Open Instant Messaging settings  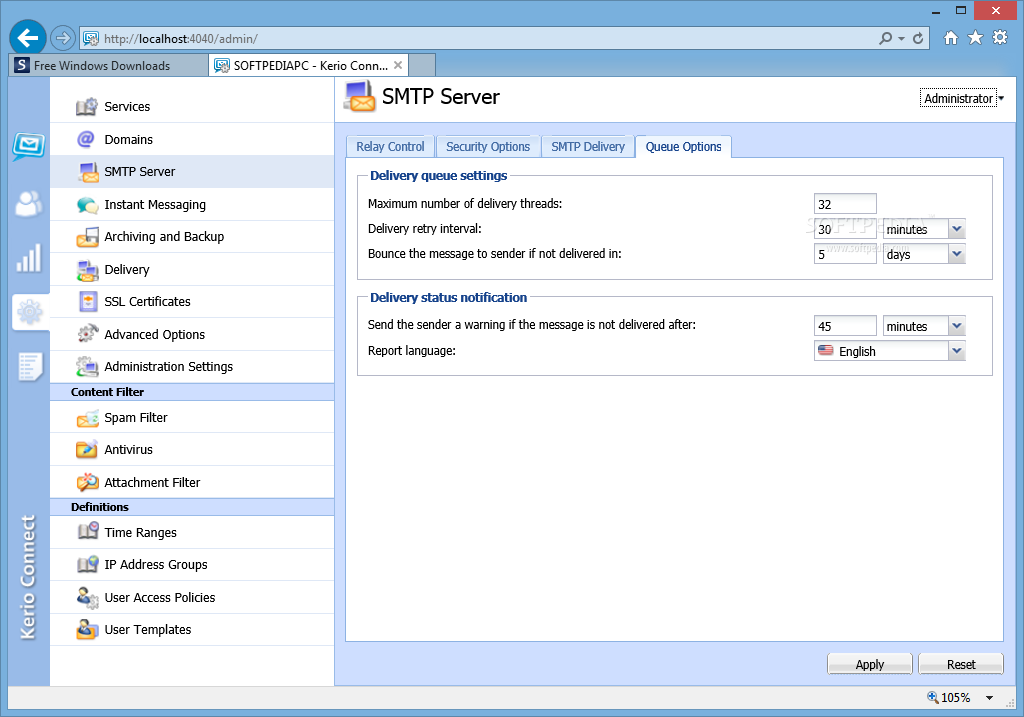[192, 204]
